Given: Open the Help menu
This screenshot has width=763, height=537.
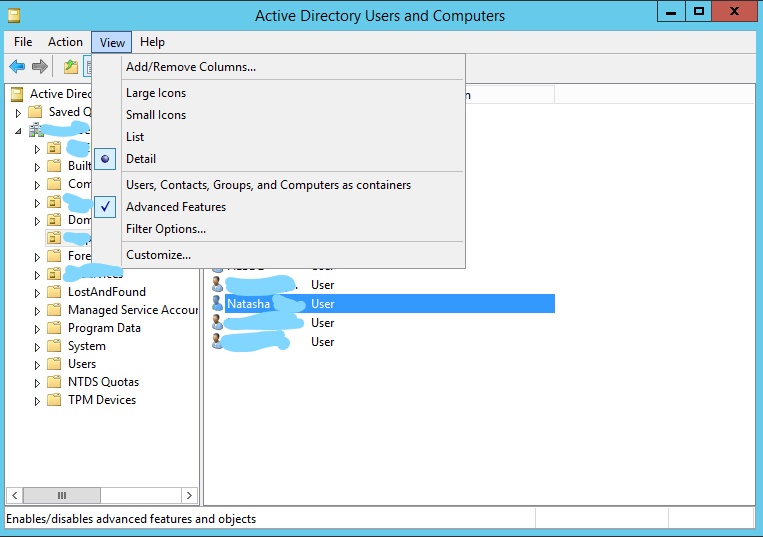Looking at the screenshot, I should [x=152, y=42].
